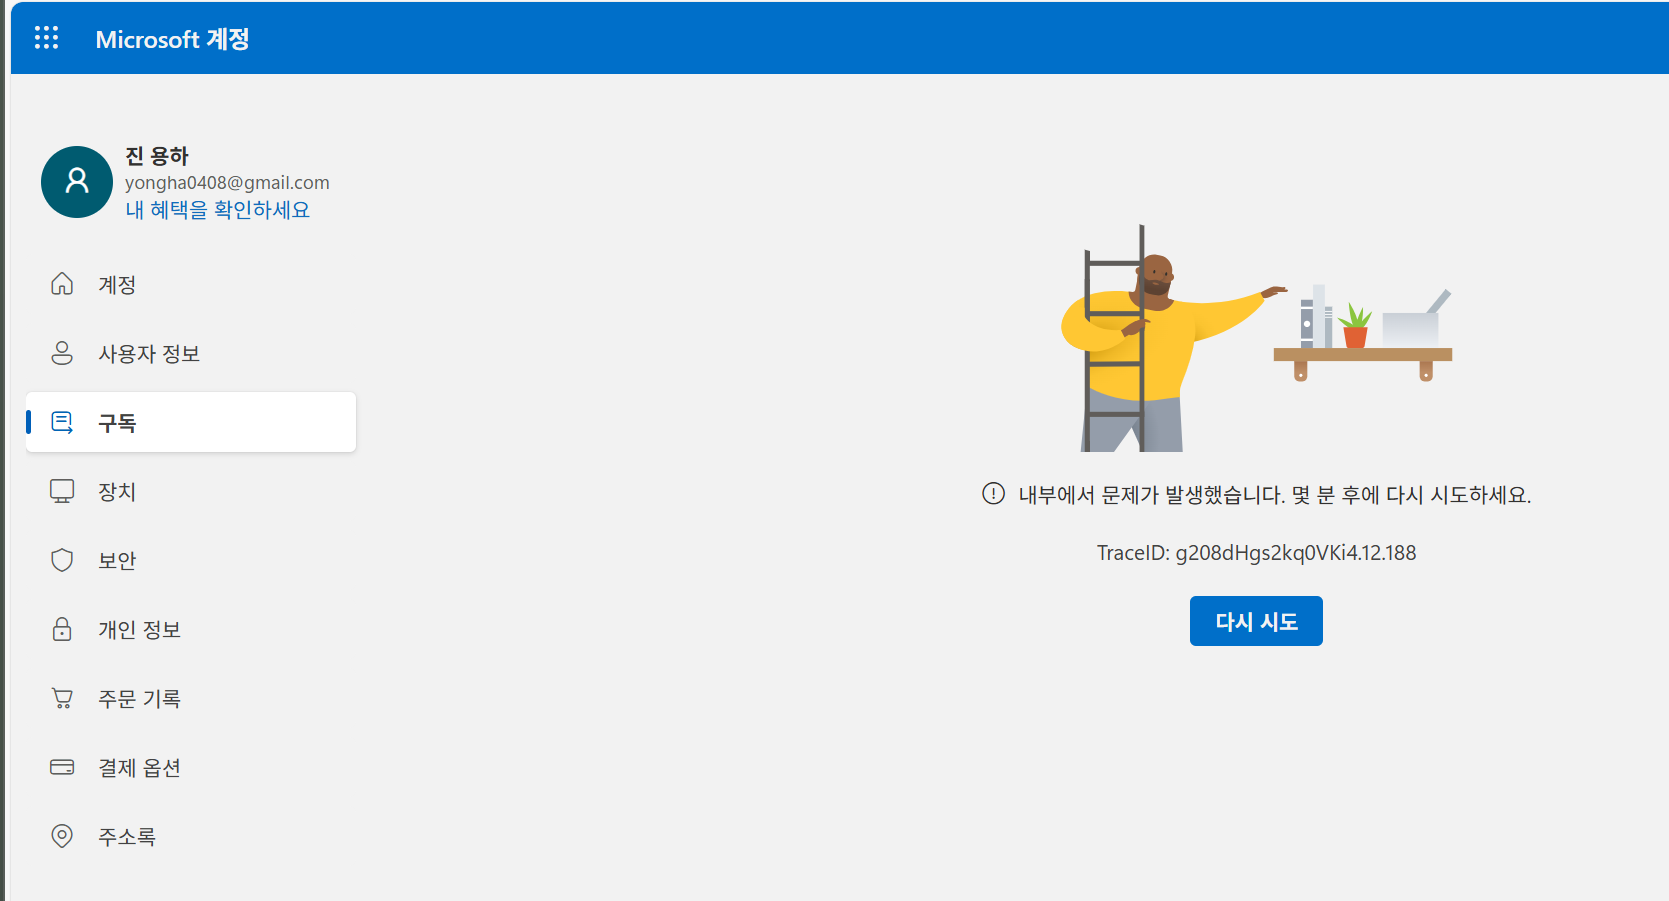Click the 다시 시도 retry button
Image resolution: width=1669 pixels, height=901 pixels.
pos(1255,620)
